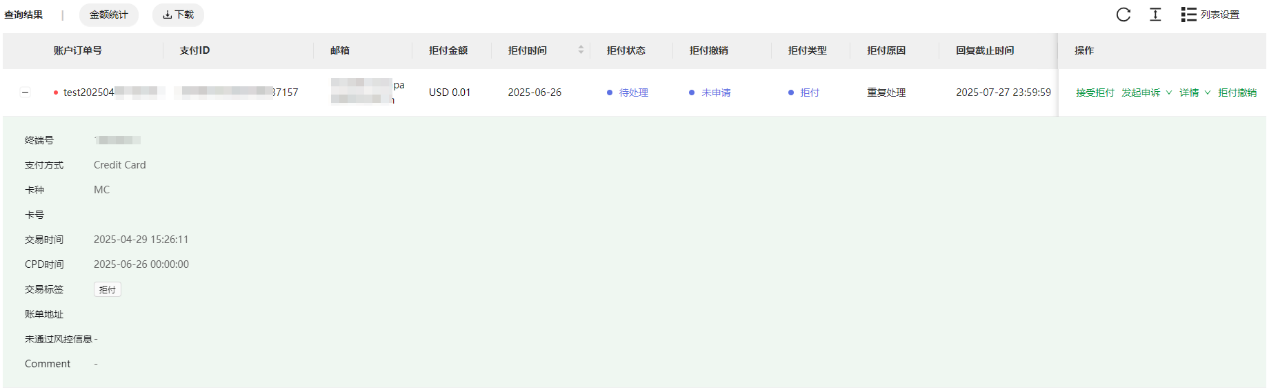Open the 详情 dropdown
1269x388 pixels.
pos(1194,93)
